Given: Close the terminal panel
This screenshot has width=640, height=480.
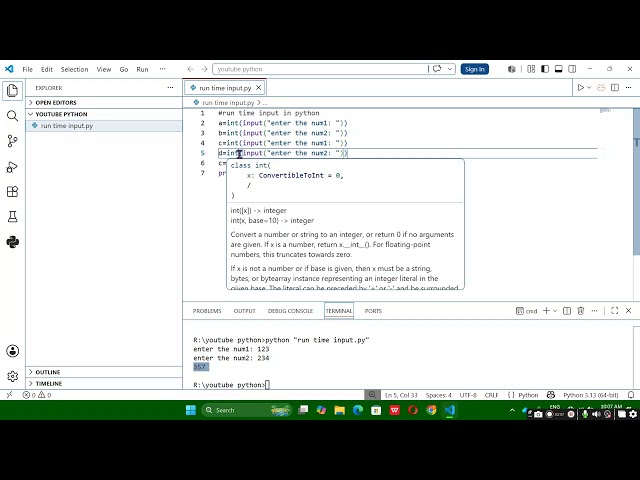Looking at the screenshot, I should [x=629, y=311].
